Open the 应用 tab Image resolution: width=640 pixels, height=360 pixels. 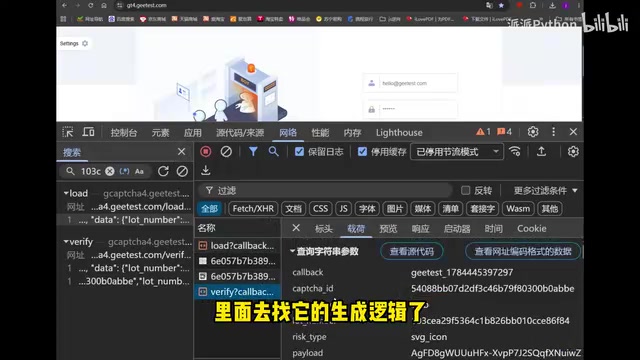(x=192, y=133)
